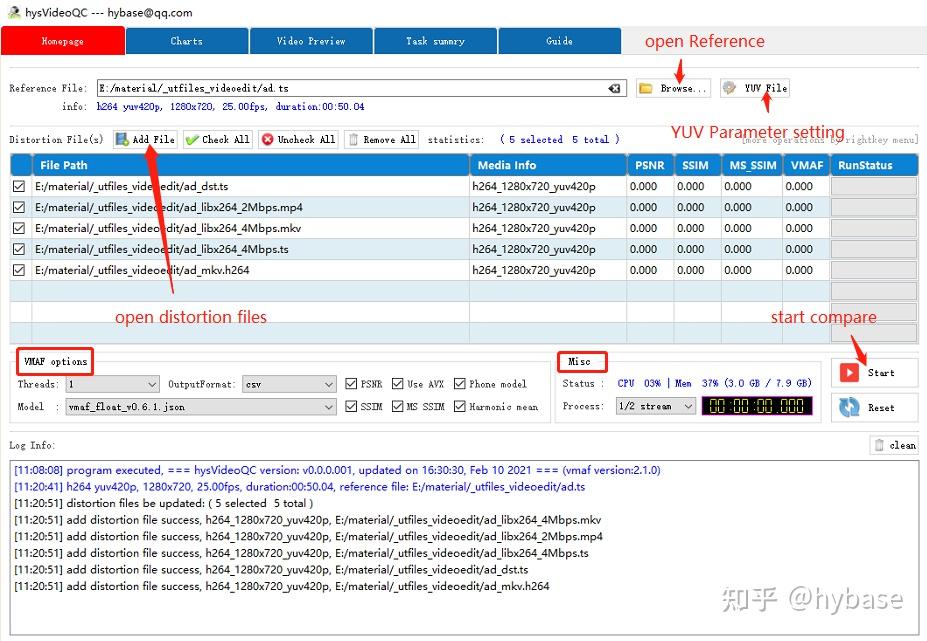Open the OutputFormat csv dropdown

289,384
